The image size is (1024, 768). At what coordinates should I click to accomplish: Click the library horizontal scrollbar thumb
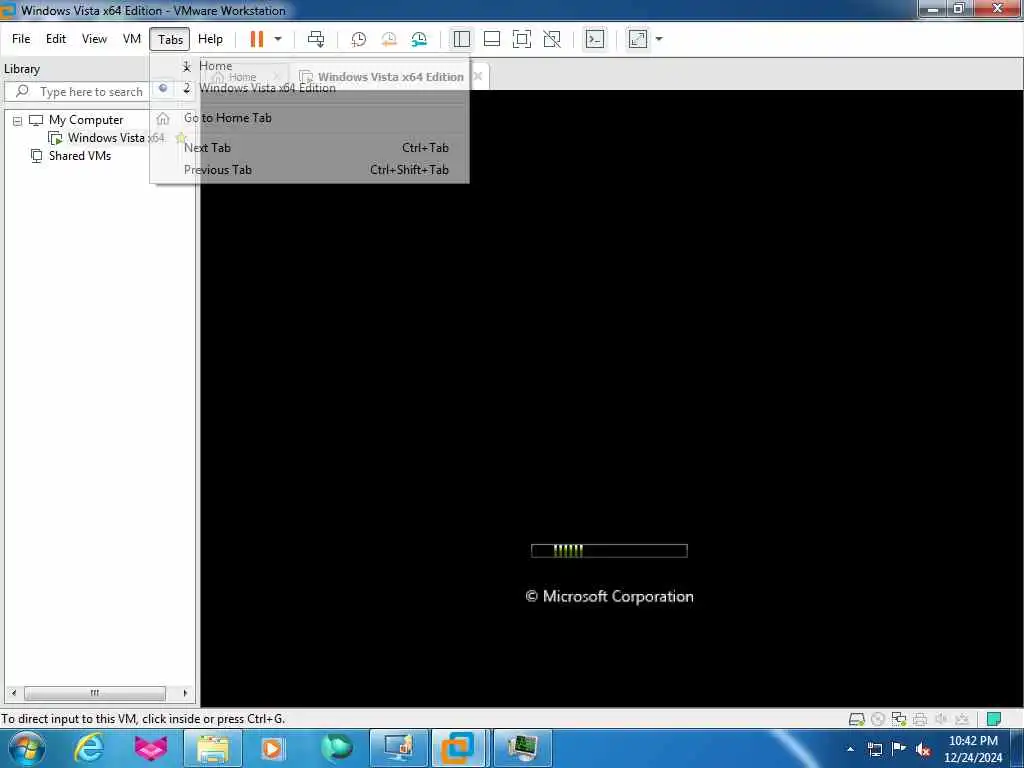(95, 693)
